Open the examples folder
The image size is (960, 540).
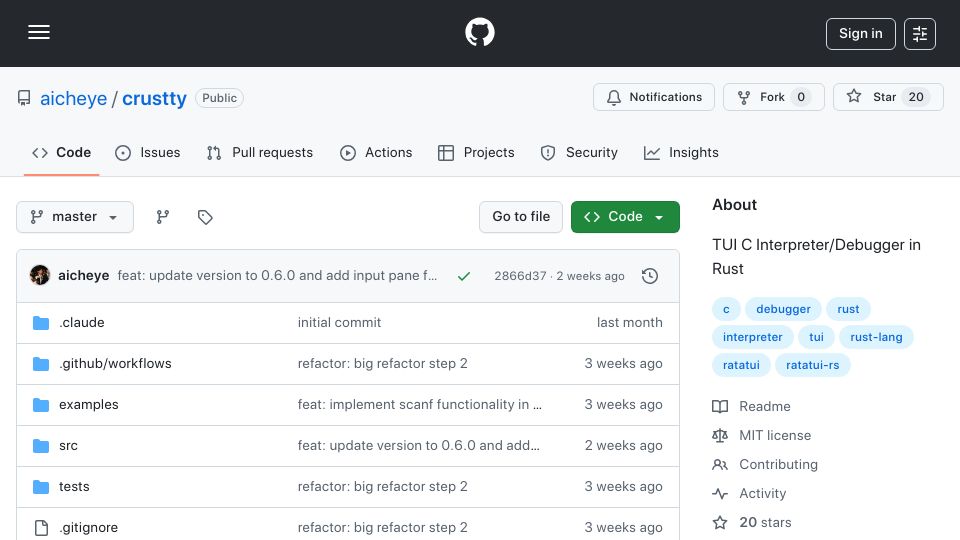89,405
